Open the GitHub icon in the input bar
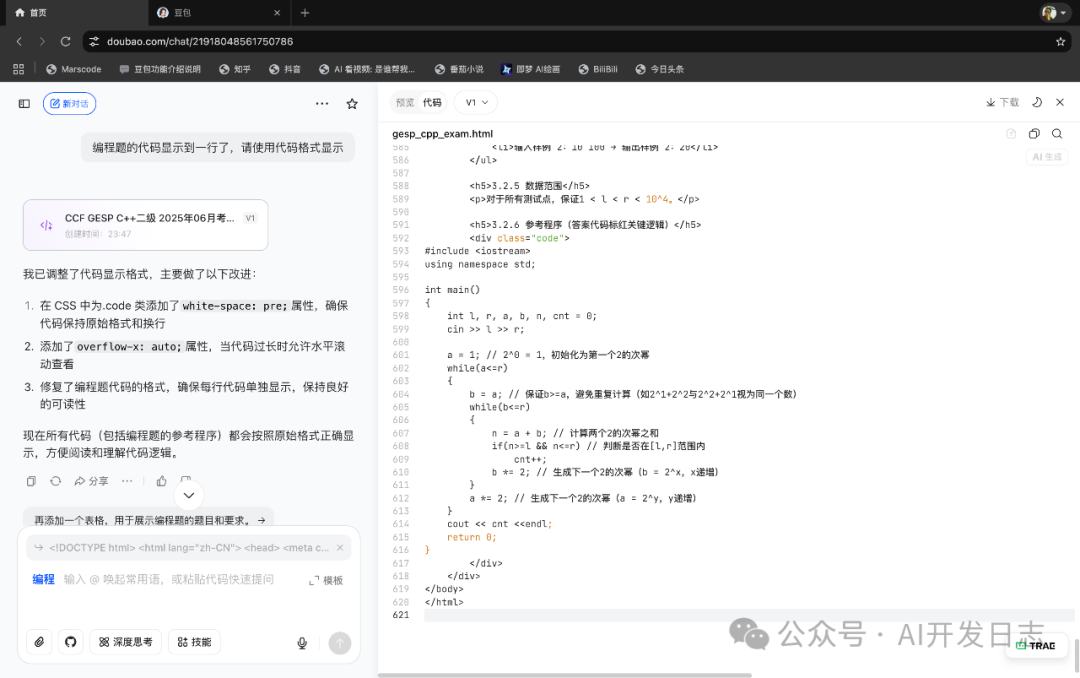1080x678 pixels. [70, 643]
